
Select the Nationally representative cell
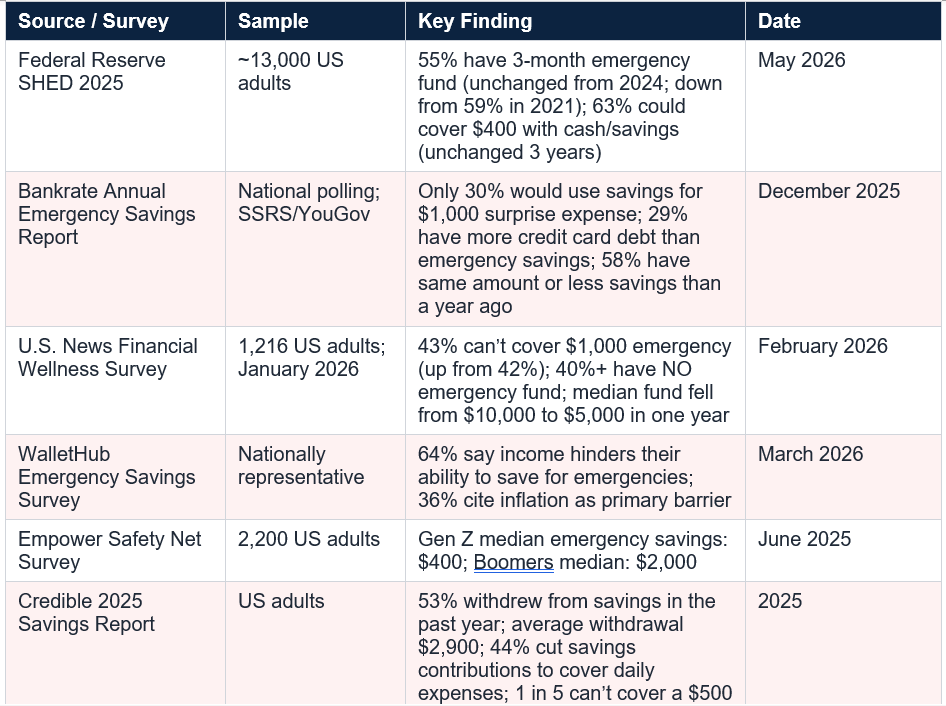coord(316,477)
